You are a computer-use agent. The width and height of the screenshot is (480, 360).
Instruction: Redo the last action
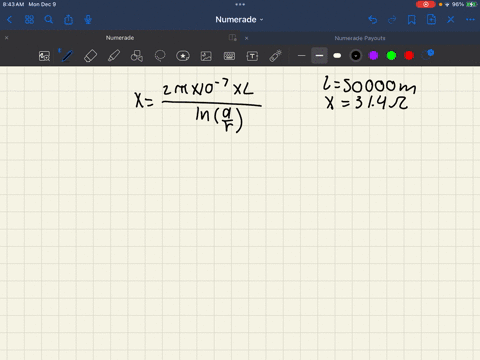tap(392, 20)
